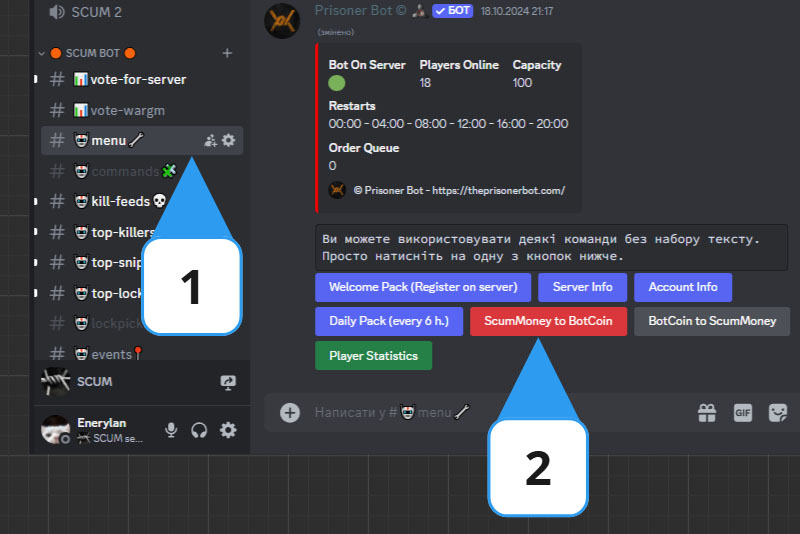The height and width of the screenshot is (534, 800).
Task: Click the БОТ verified badge
Action: pyautogui.click(x=453, y=11)
